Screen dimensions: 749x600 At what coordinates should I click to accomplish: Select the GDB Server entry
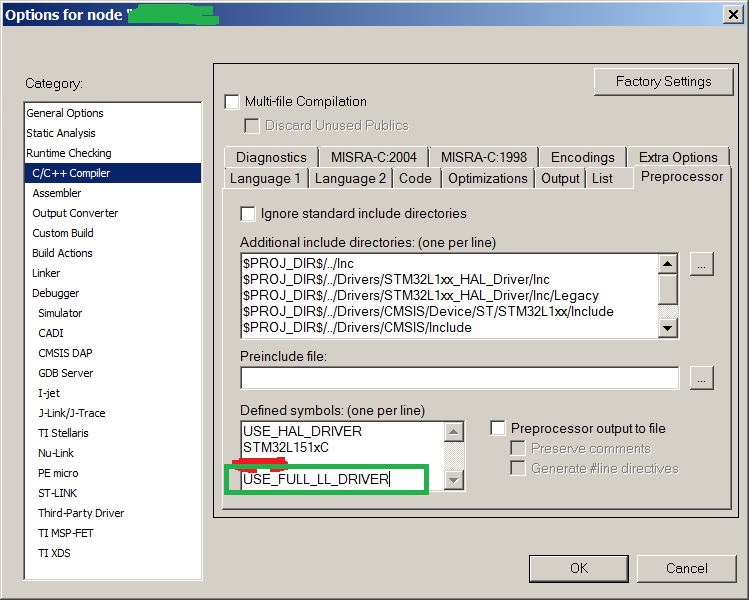(65, 374)
